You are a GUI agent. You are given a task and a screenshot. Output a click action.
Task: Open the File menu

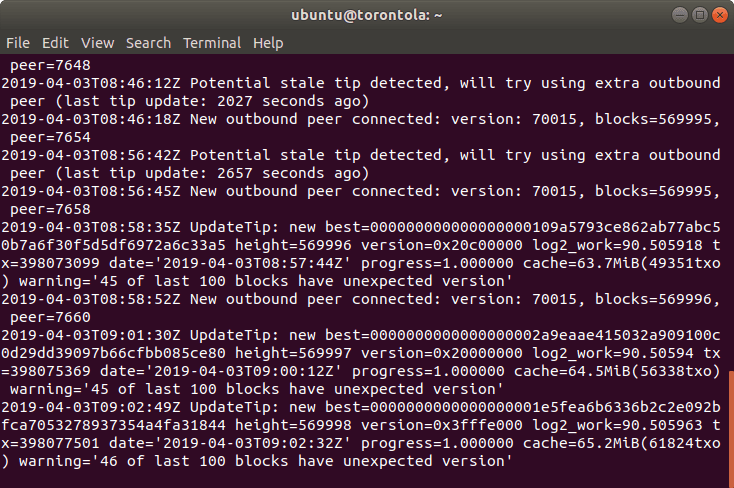(x=18, y=43)
